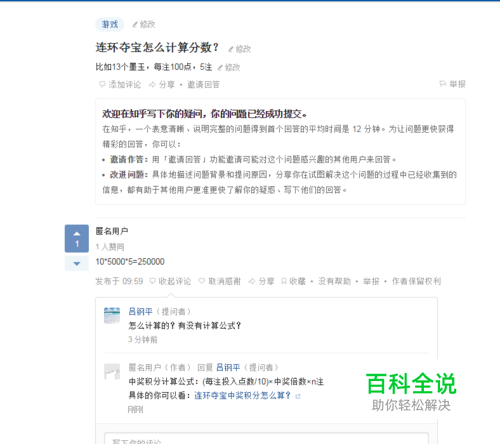Screen dimensions: 500x444
Task: Click 作者保留权利 notice
Action: tap(416, 281)
